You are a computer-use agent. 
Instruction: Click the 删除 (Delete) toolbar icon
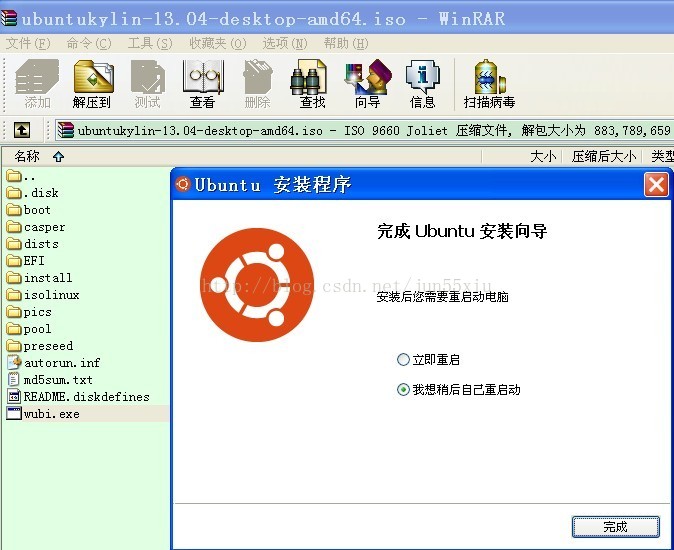[257, 84]
